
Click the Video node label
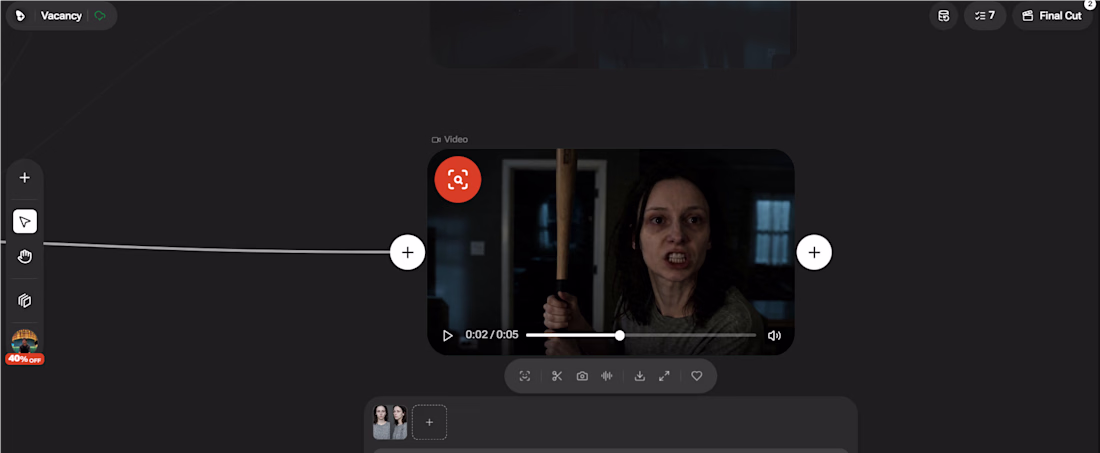click(x=450, y=140)
